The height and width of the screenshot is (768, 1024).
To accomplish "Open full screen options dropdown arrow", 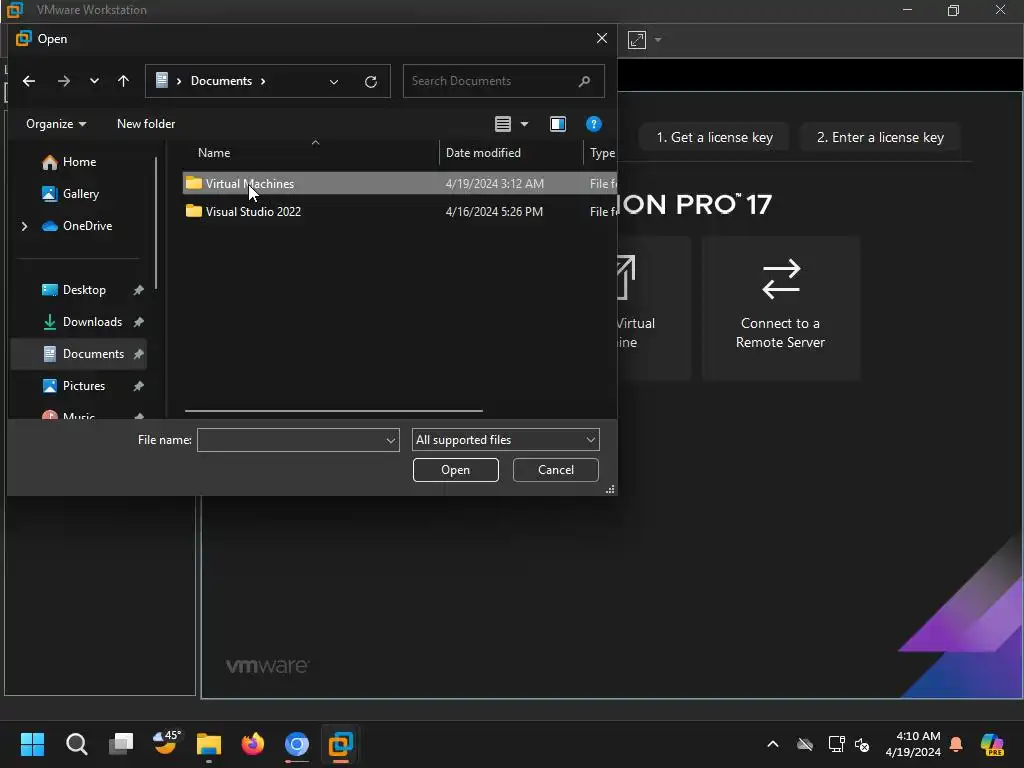I will [x=658, y=40].
